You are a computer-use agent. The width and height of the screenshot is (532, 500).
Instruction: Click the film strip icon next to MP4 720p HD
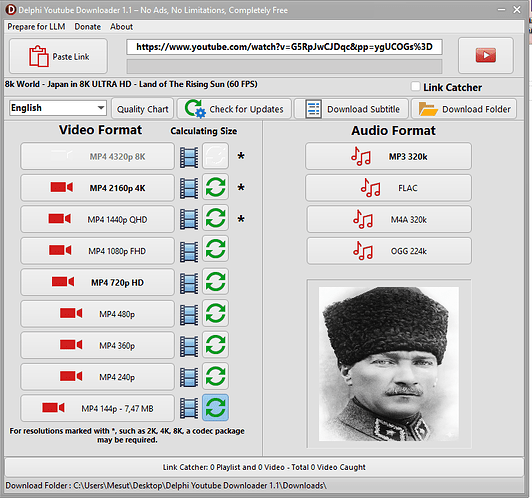189,283
